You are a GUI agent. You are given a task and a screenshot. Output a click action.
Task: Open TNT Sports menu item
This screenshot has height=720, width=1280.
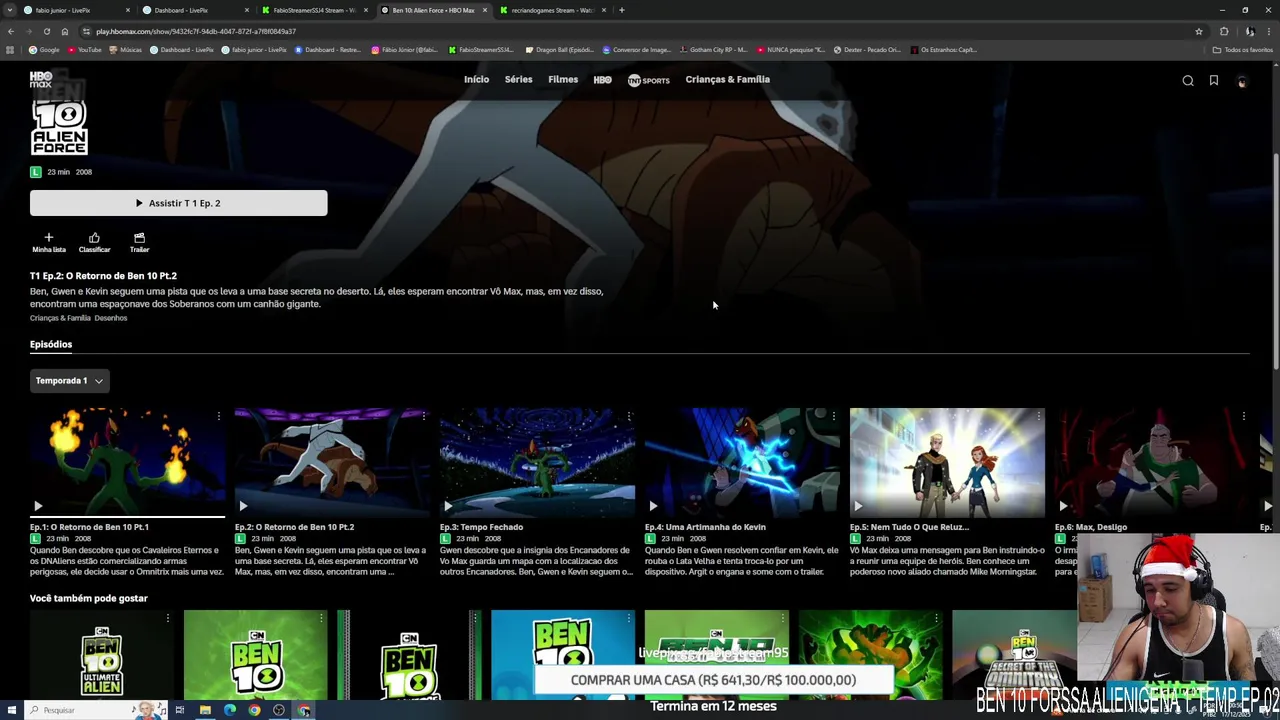click(x=648, y=80)
